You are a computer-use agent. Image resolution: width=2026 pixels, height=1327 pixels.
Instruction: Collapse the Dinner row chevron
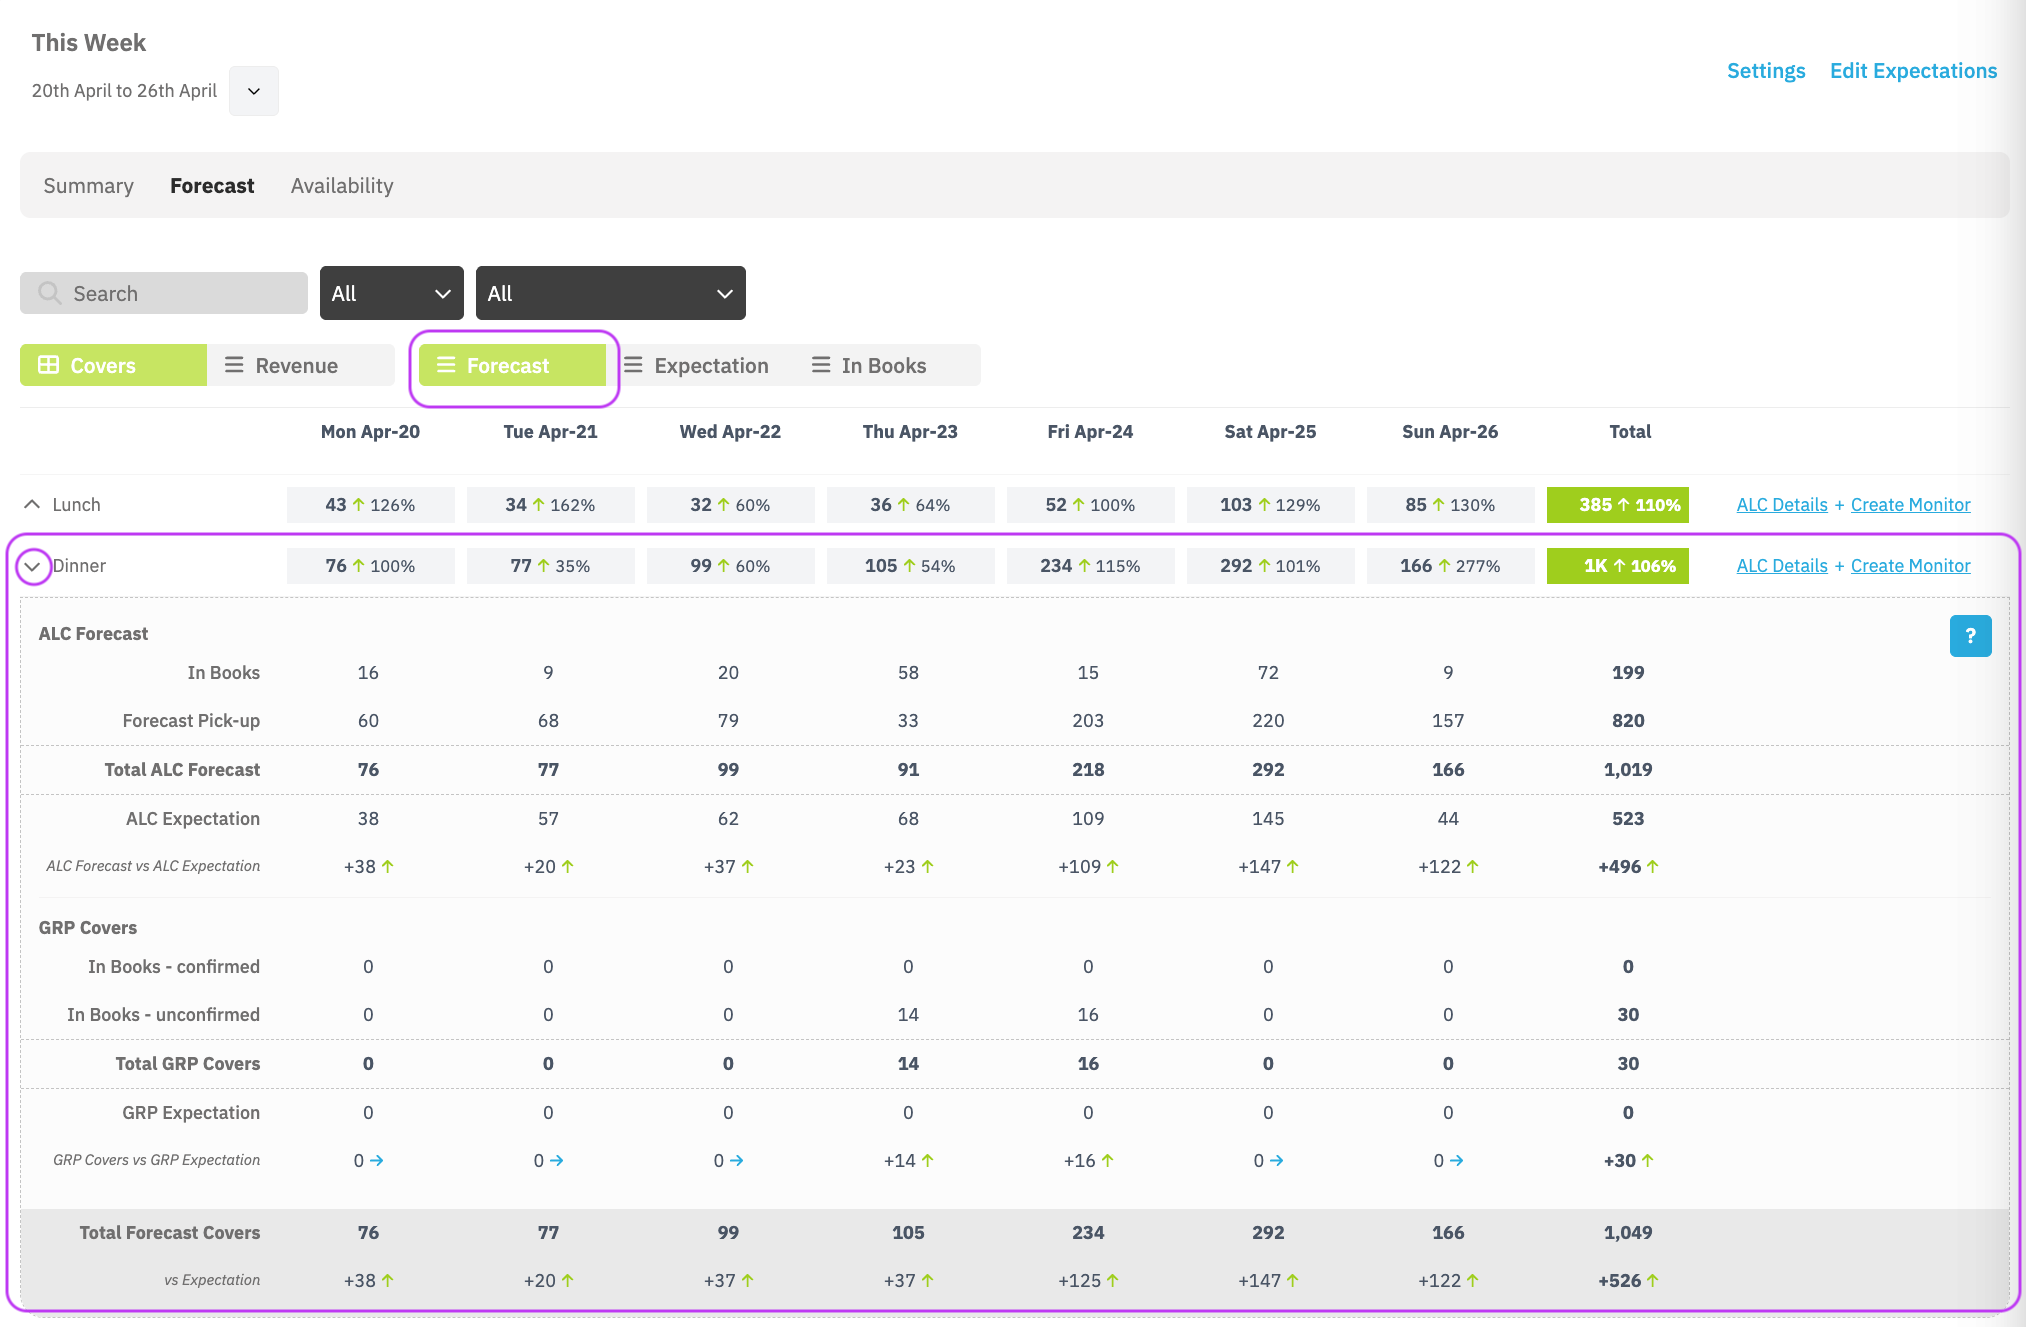point(33,566)
